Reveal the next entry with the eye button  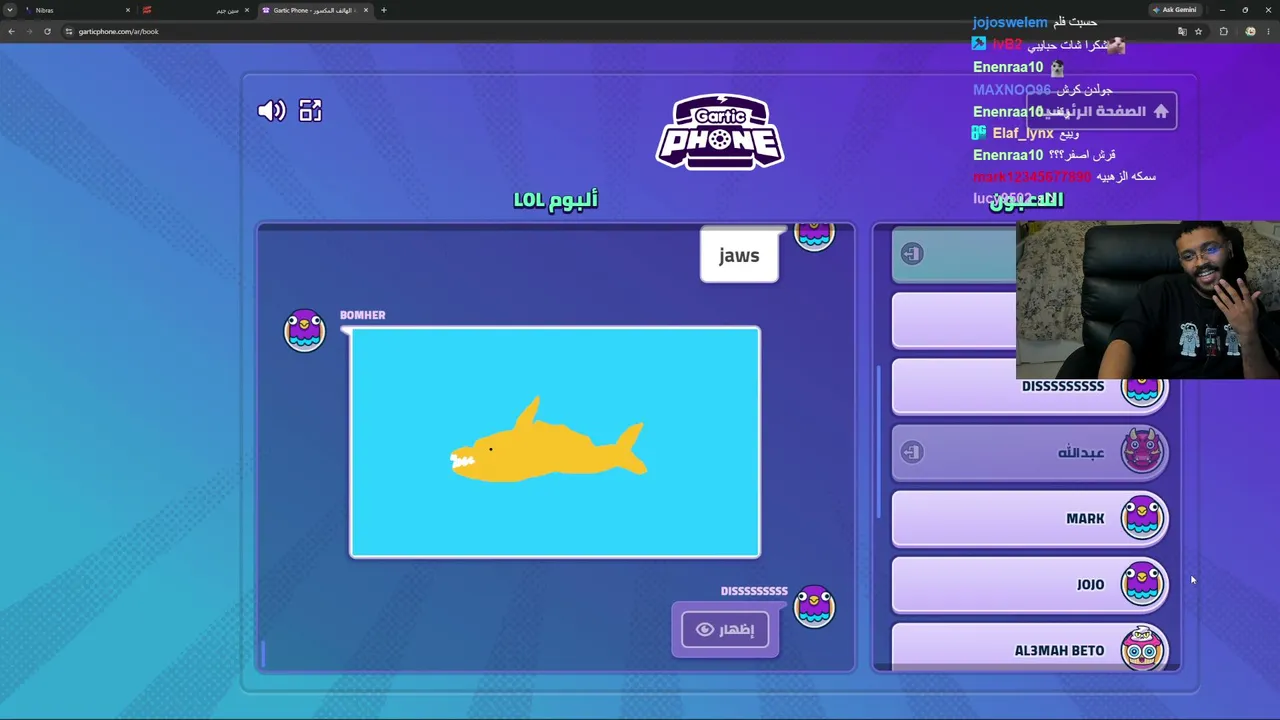pos(725,629)
